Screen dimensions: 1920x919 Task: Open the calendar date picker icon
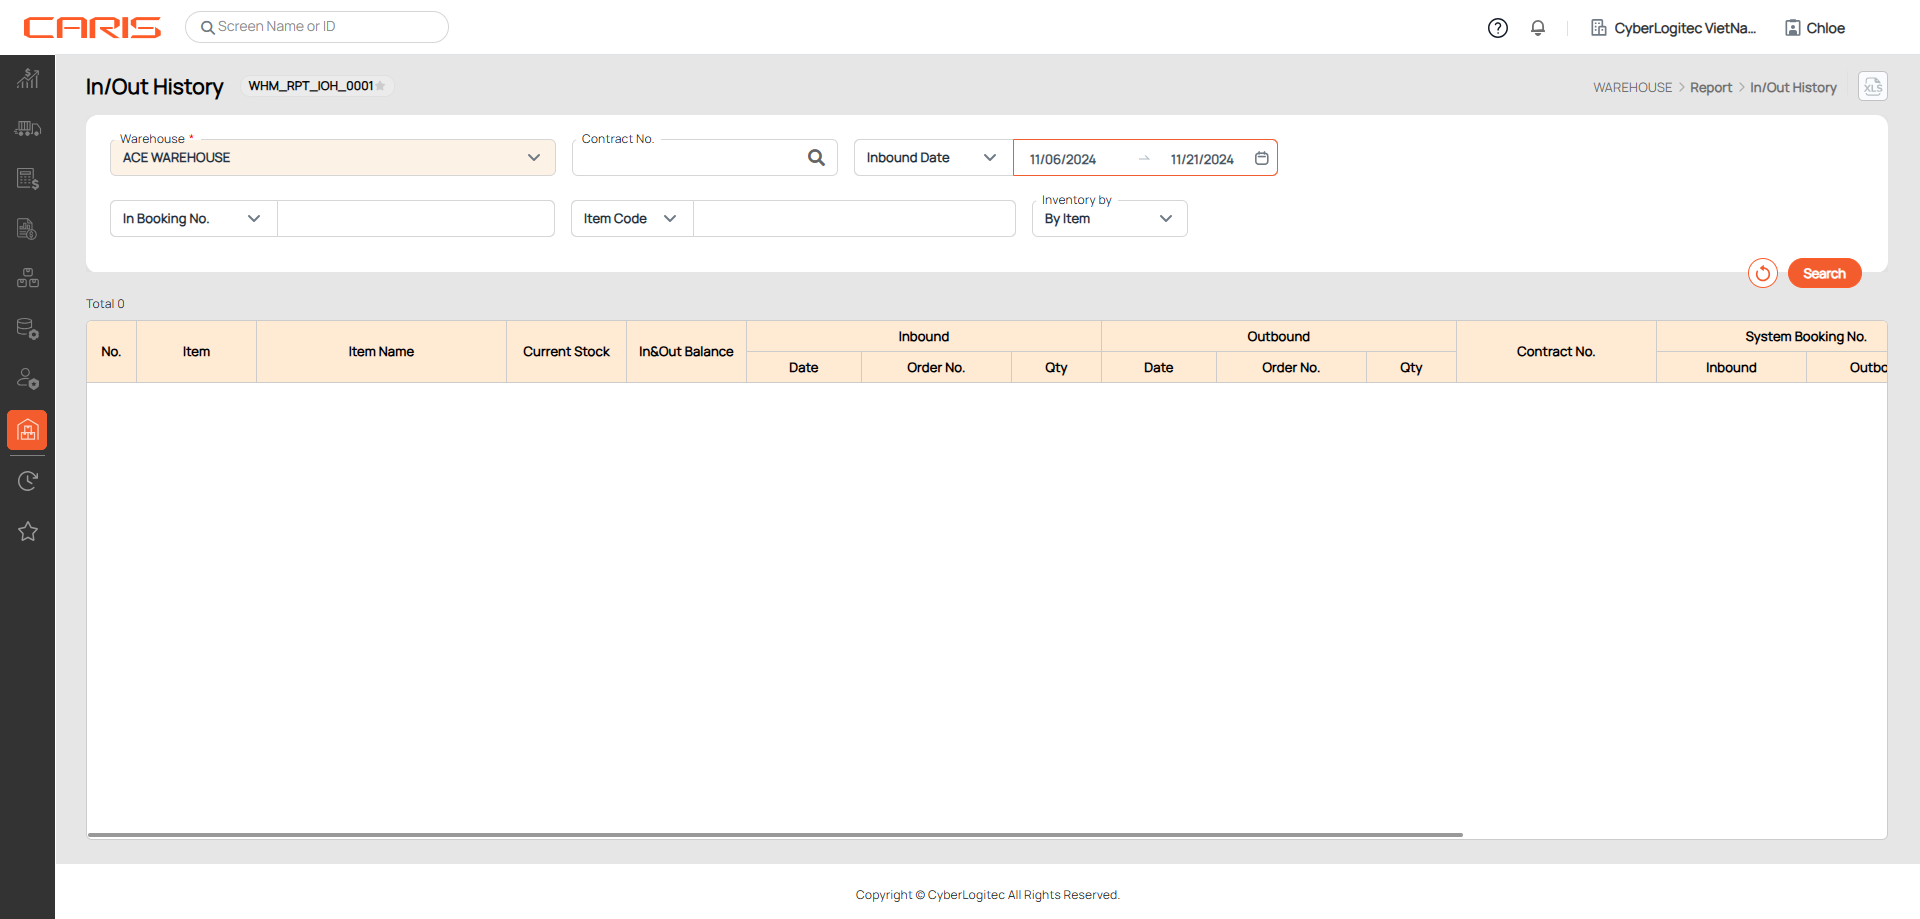[1262, 158]
